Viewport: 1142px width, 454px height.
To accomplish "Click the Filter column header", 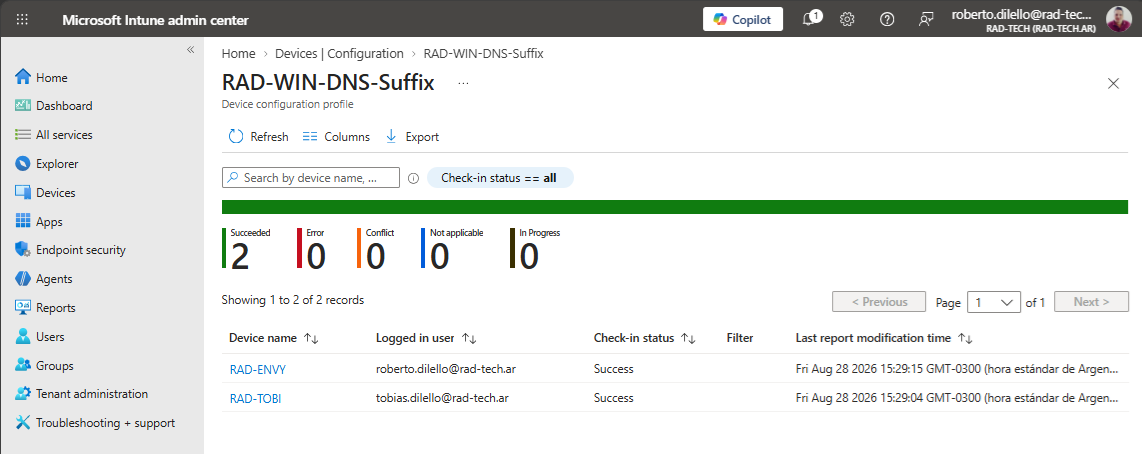I will tap(739, 338).
